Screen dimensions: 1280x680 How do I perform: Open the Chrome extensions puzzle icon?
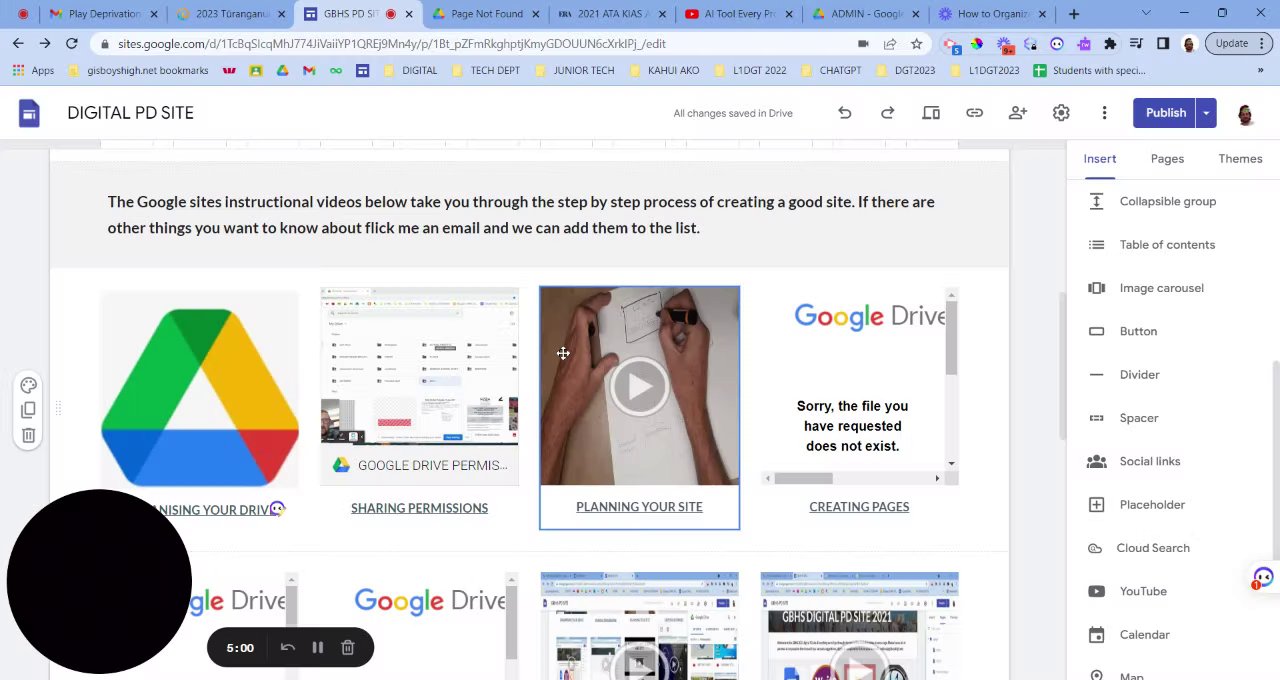(1110, 44)
